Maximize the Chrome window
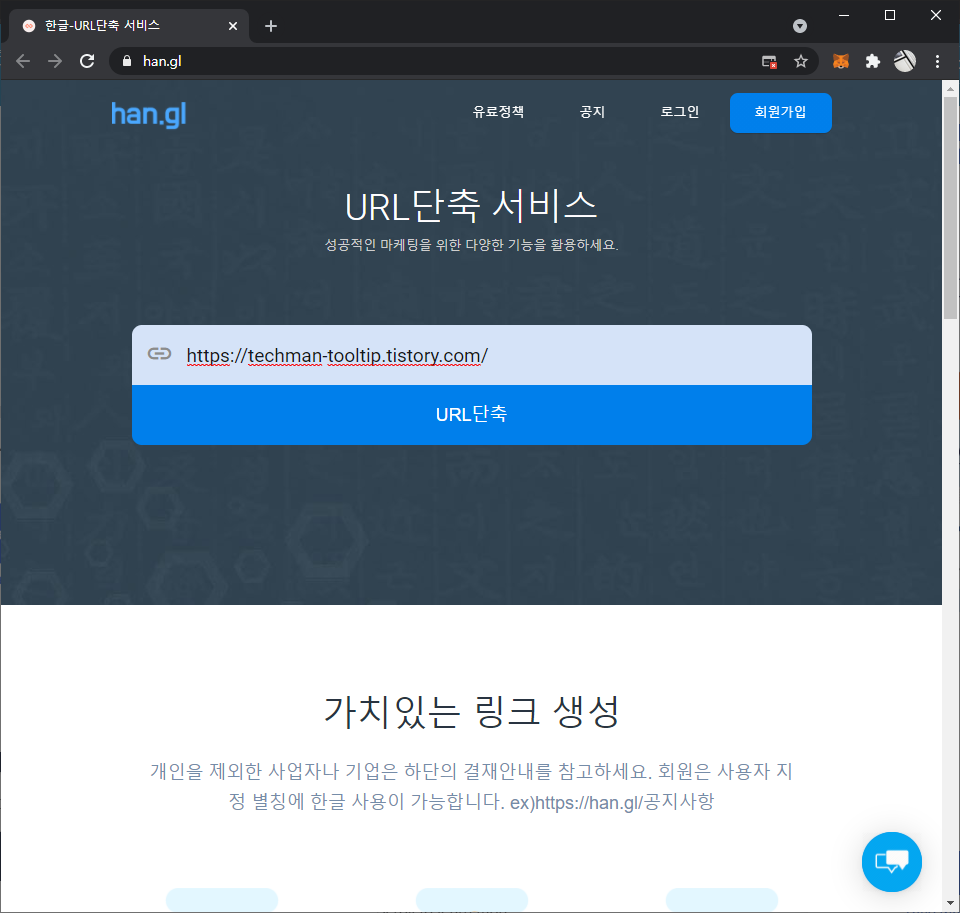960x913 pixels. [890, 15]
